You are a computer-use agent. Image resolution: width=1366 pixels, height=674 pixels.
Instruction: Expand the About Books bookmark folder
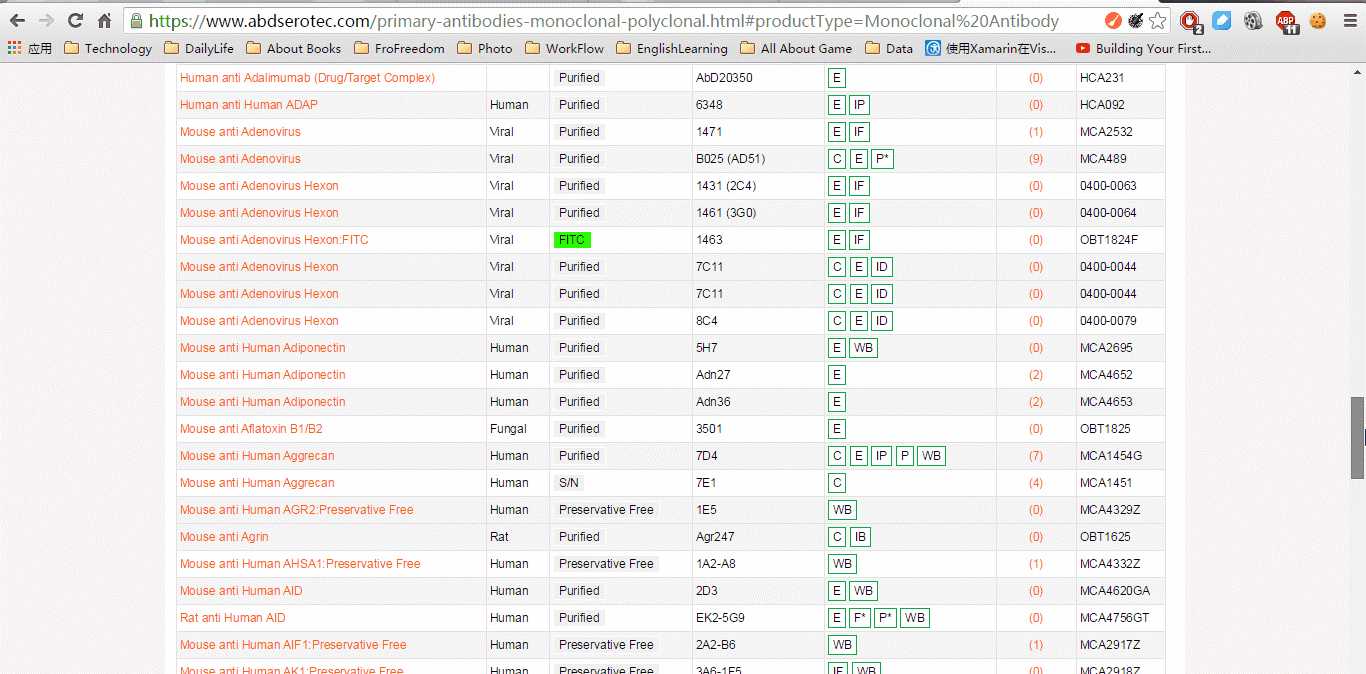click(293, 48)
